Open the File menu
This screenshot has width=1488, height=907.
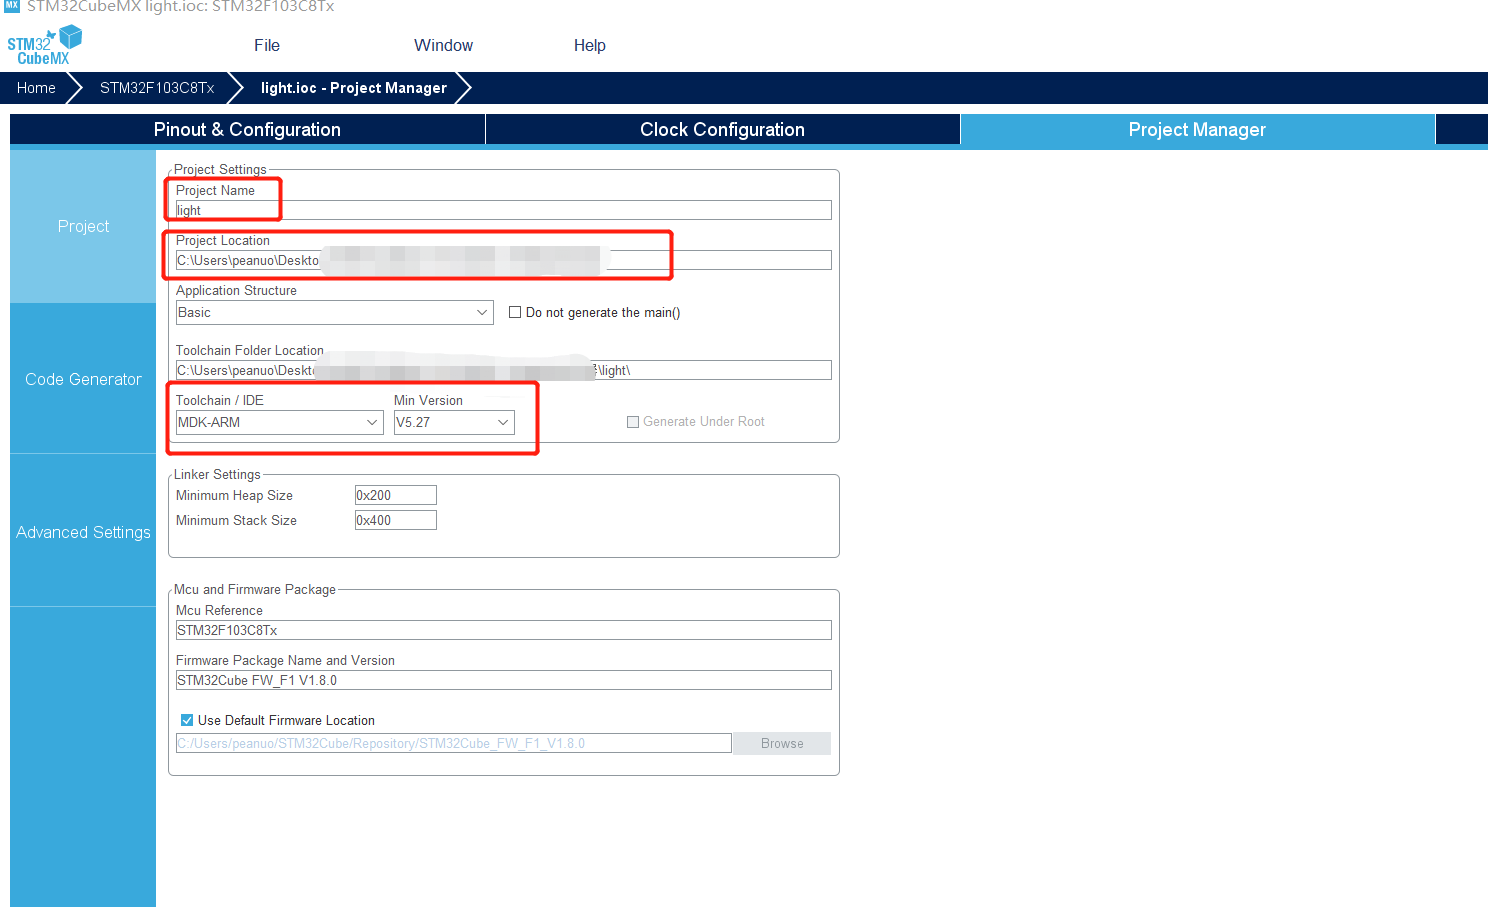pos(267,45)
